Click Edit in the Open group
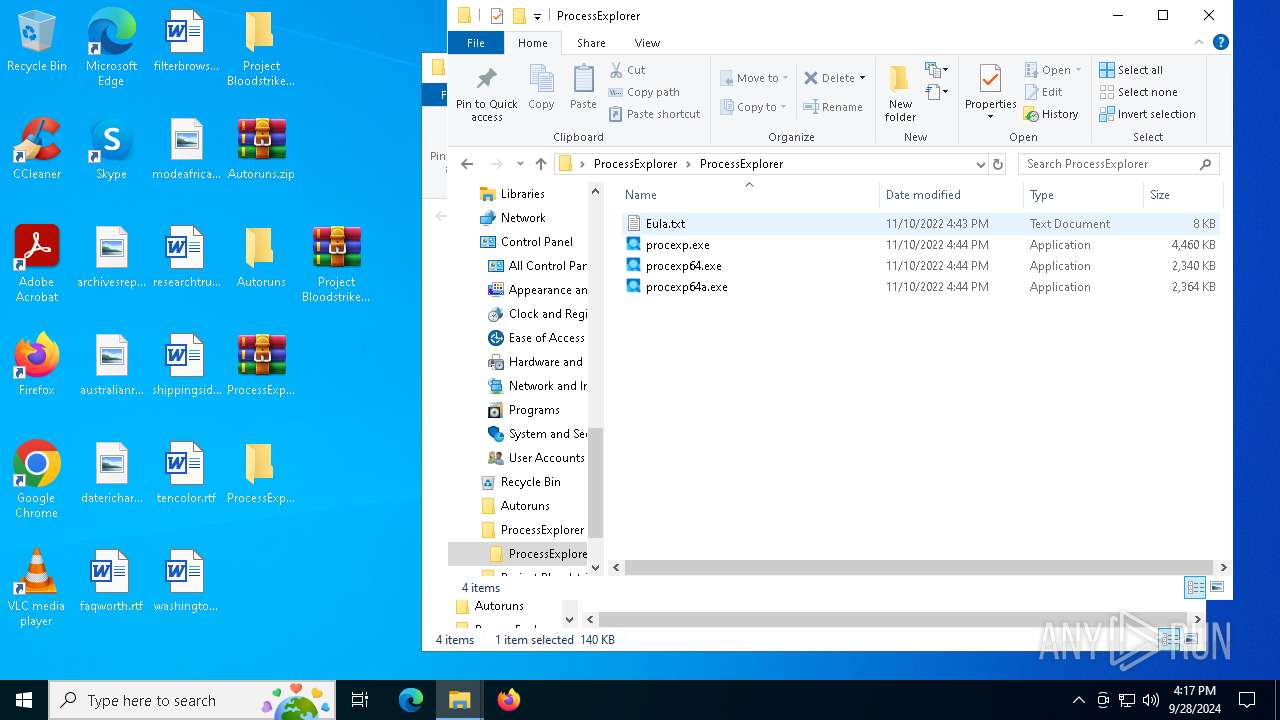 1043,92
